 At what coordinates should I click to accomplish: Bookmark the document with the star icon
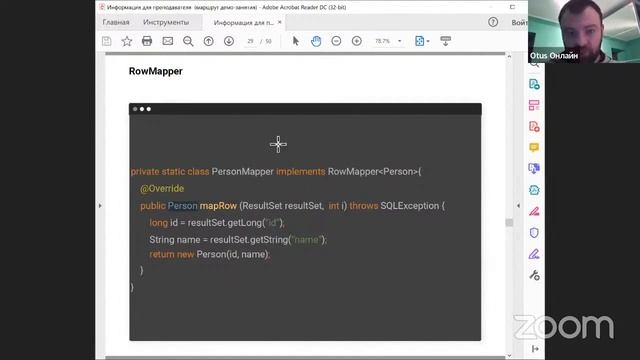point(127,41)
